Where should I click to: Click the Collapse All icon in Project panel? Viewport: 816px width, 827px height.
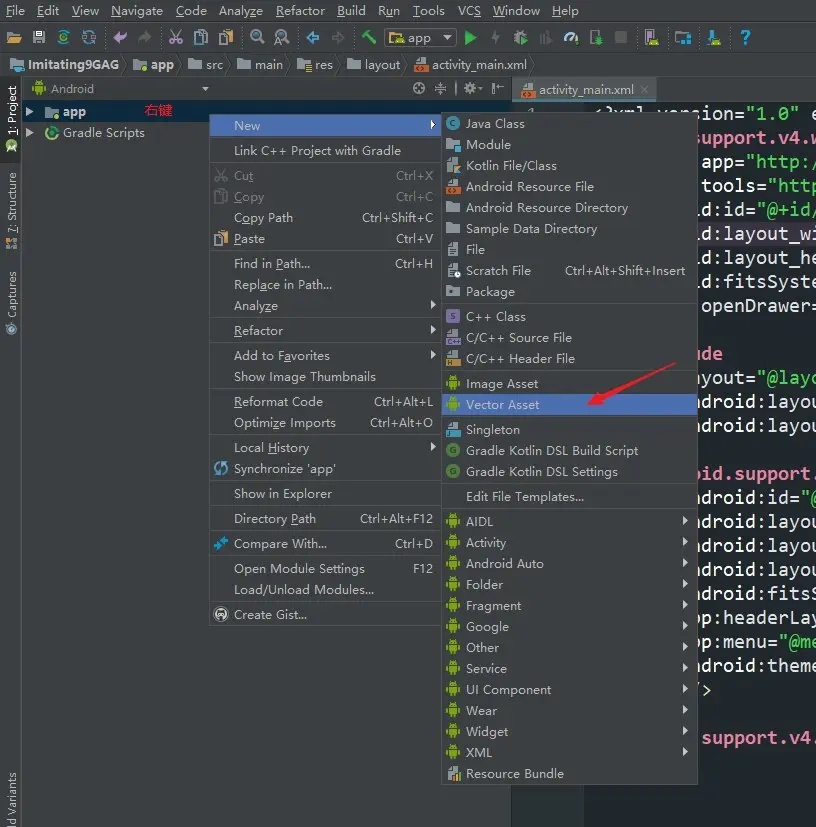(x=440, y=89)
